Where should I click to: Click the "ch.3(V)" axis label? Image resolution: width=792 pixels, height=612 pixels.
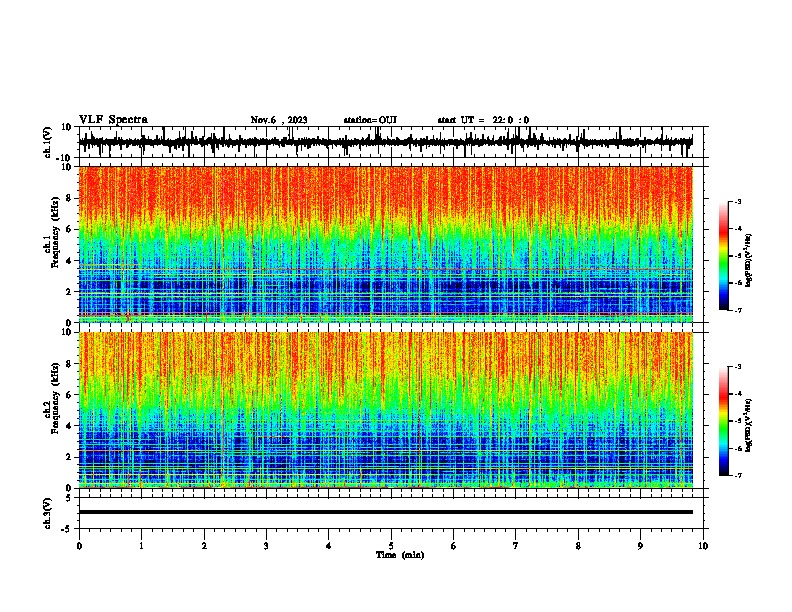pyautogui.click(x=48, y=513)
